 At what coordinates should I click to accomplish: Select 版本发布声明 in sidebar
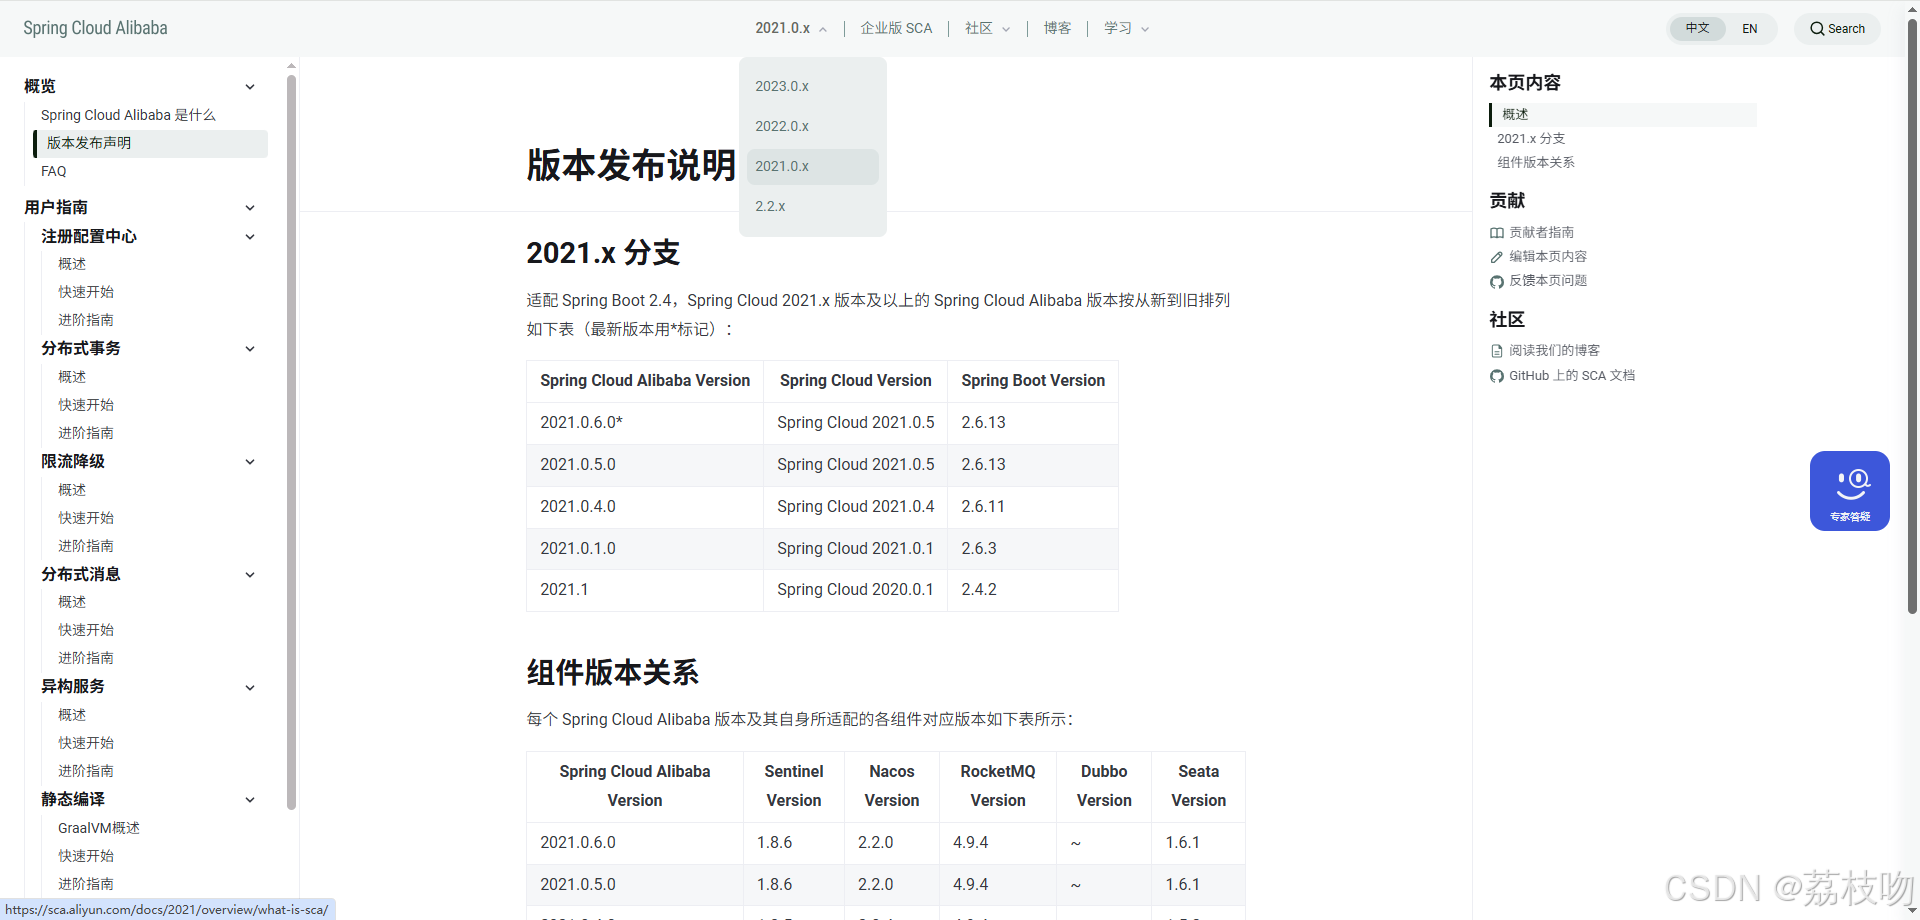(x=150, y=143)
